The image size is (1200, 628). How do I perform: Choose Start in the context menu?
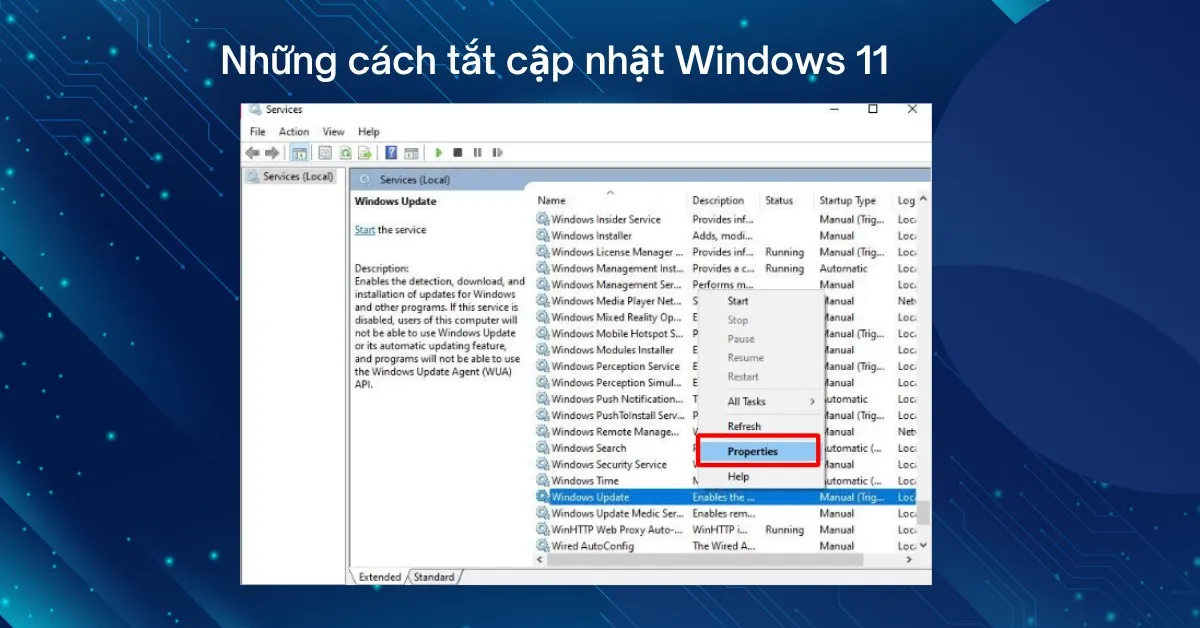coord(760,301)
